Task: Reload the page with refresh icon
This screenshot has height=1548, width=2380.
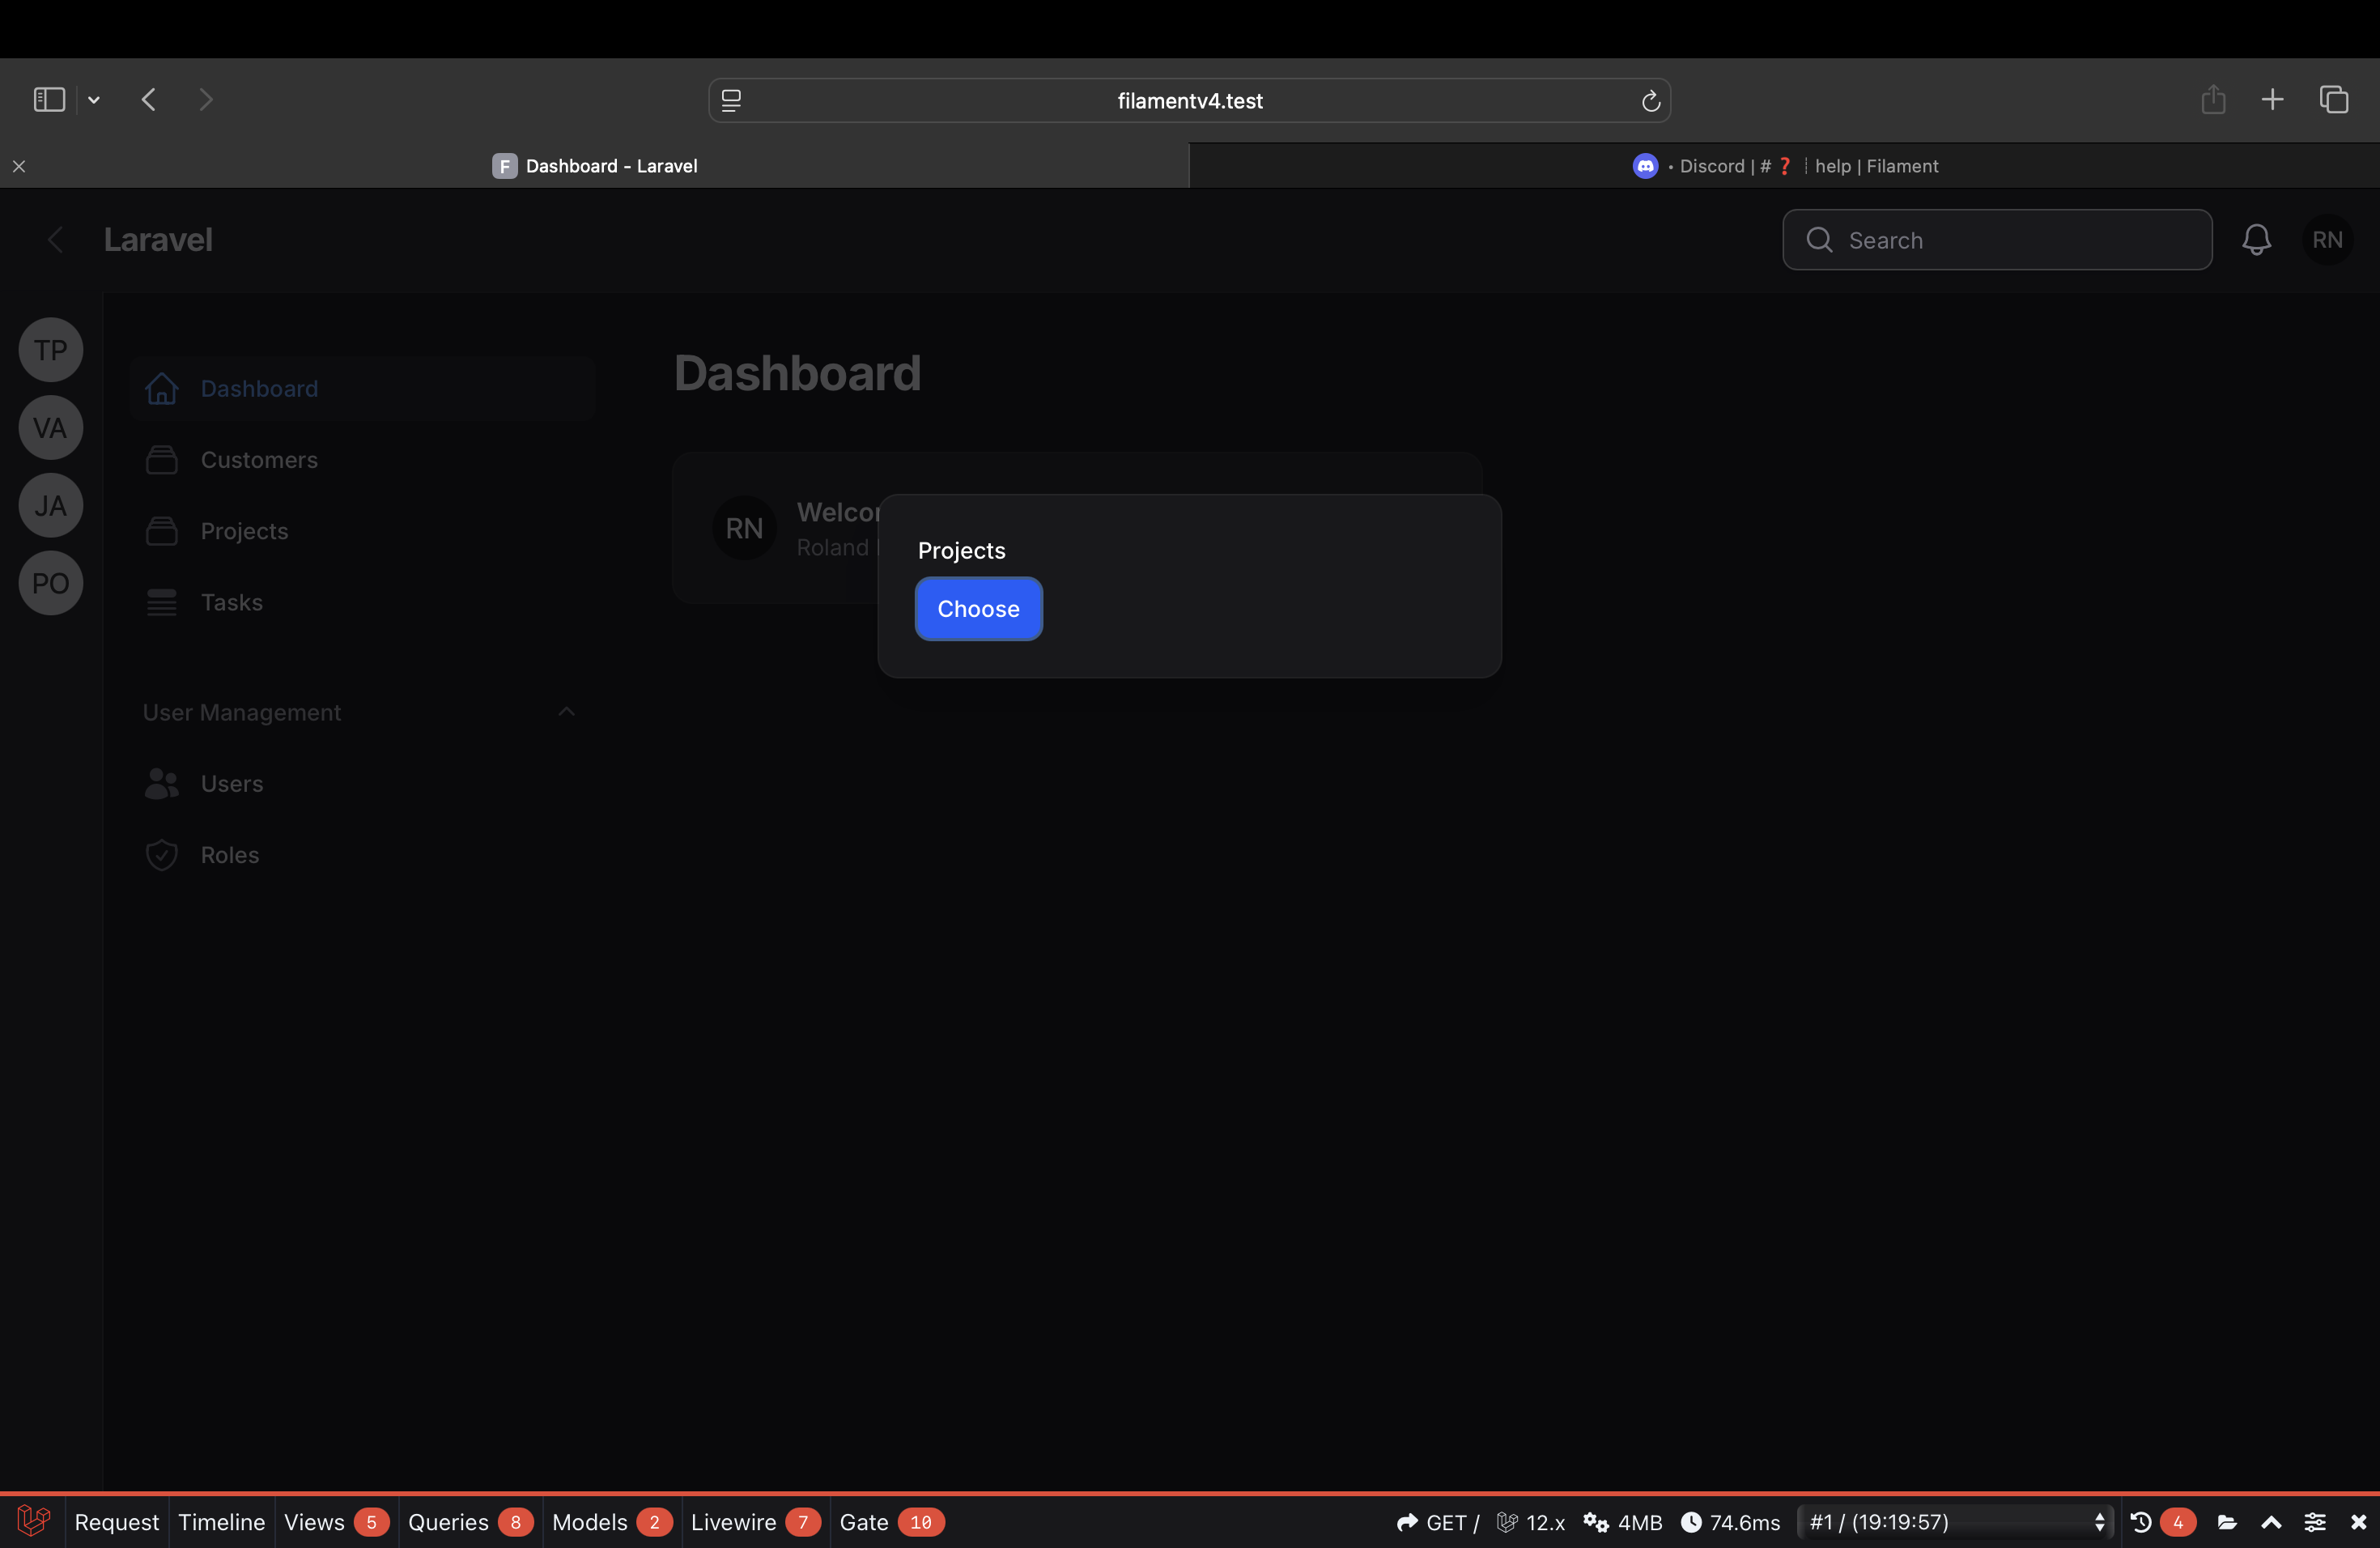Action: point(1650,101)
